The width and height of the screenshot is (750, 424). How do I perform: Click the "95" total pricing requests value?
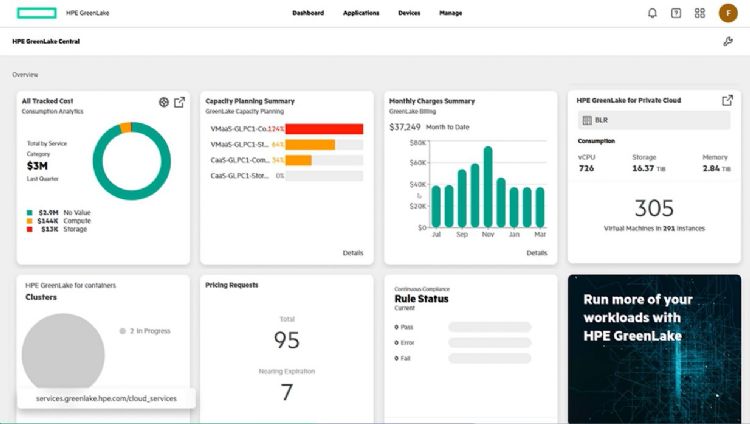point(287,340)
